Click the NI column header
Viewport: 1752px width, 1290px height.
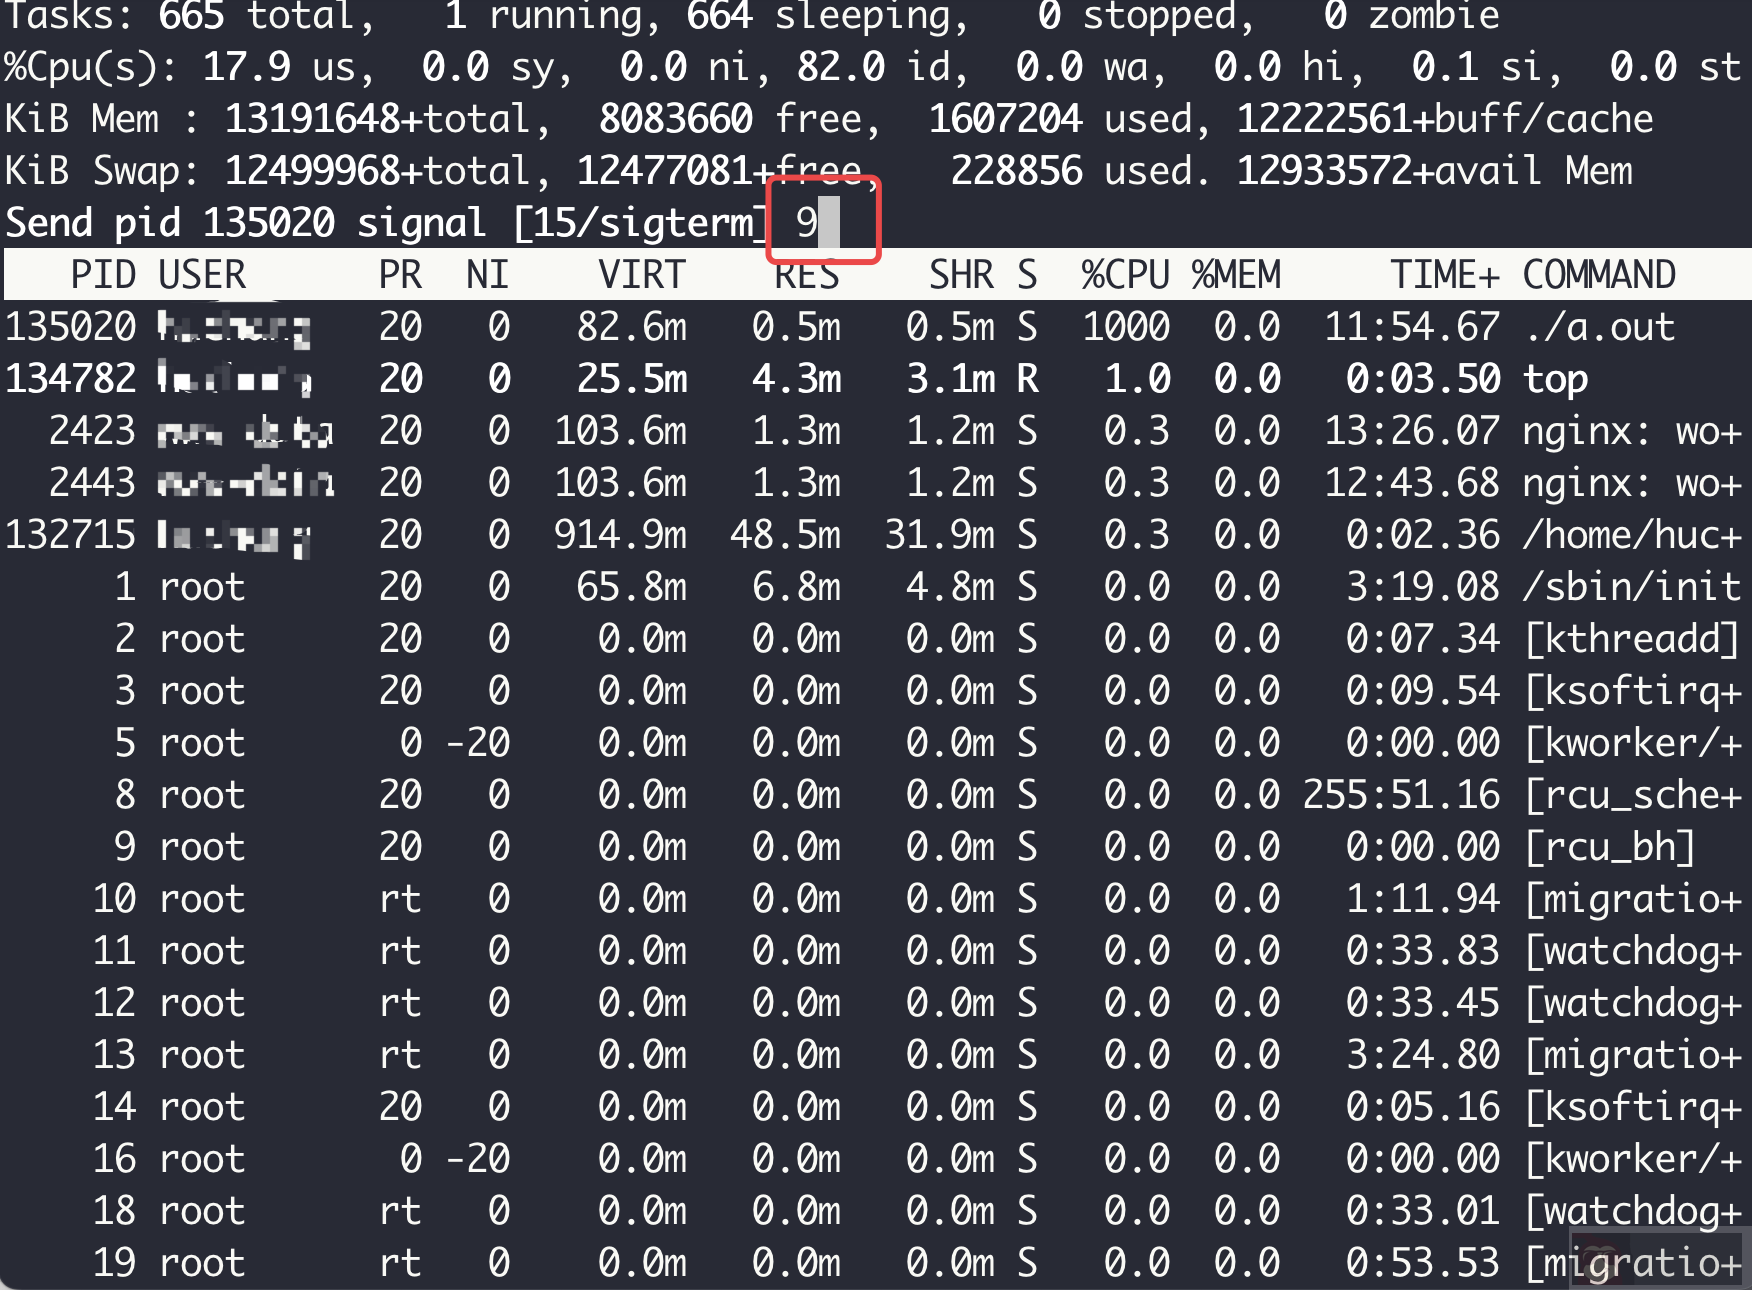point(487,274)
